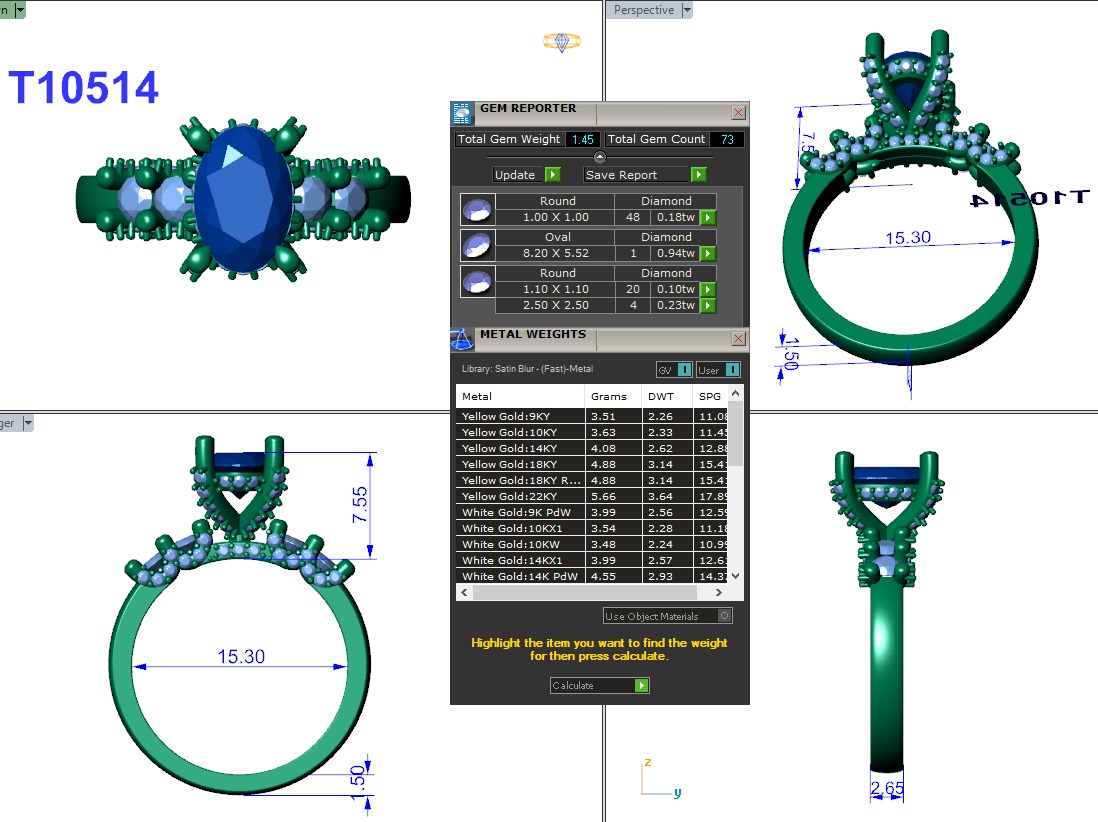The height and width of the screenshot is (822, 1098).
Task: Click the oval 8.20 x 5.52 gem icon
Action: coord(477,245)
